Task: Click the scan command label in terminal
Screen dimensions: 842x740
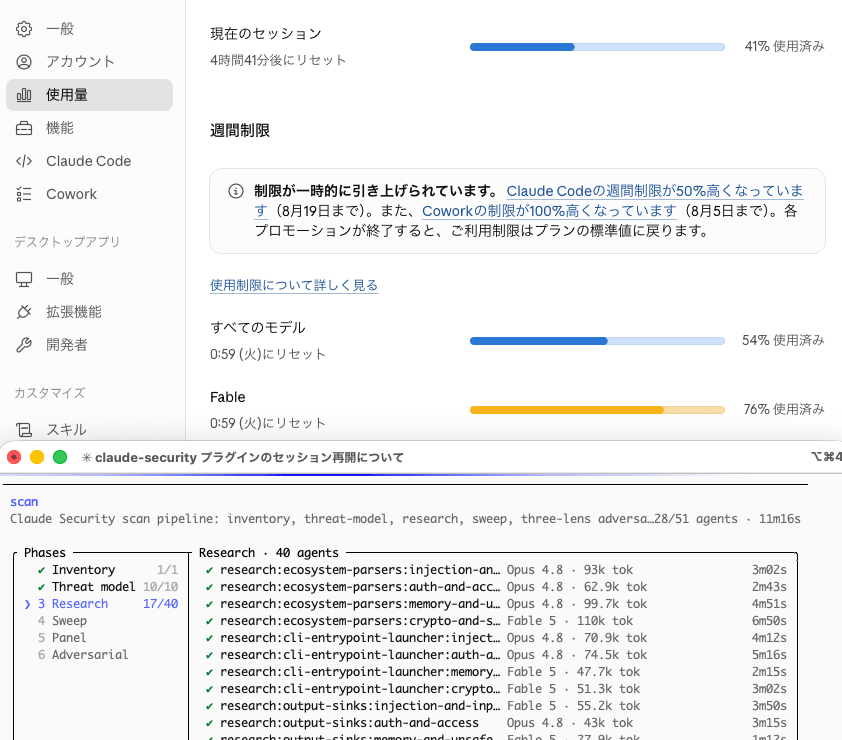Action: click(24, 502)
